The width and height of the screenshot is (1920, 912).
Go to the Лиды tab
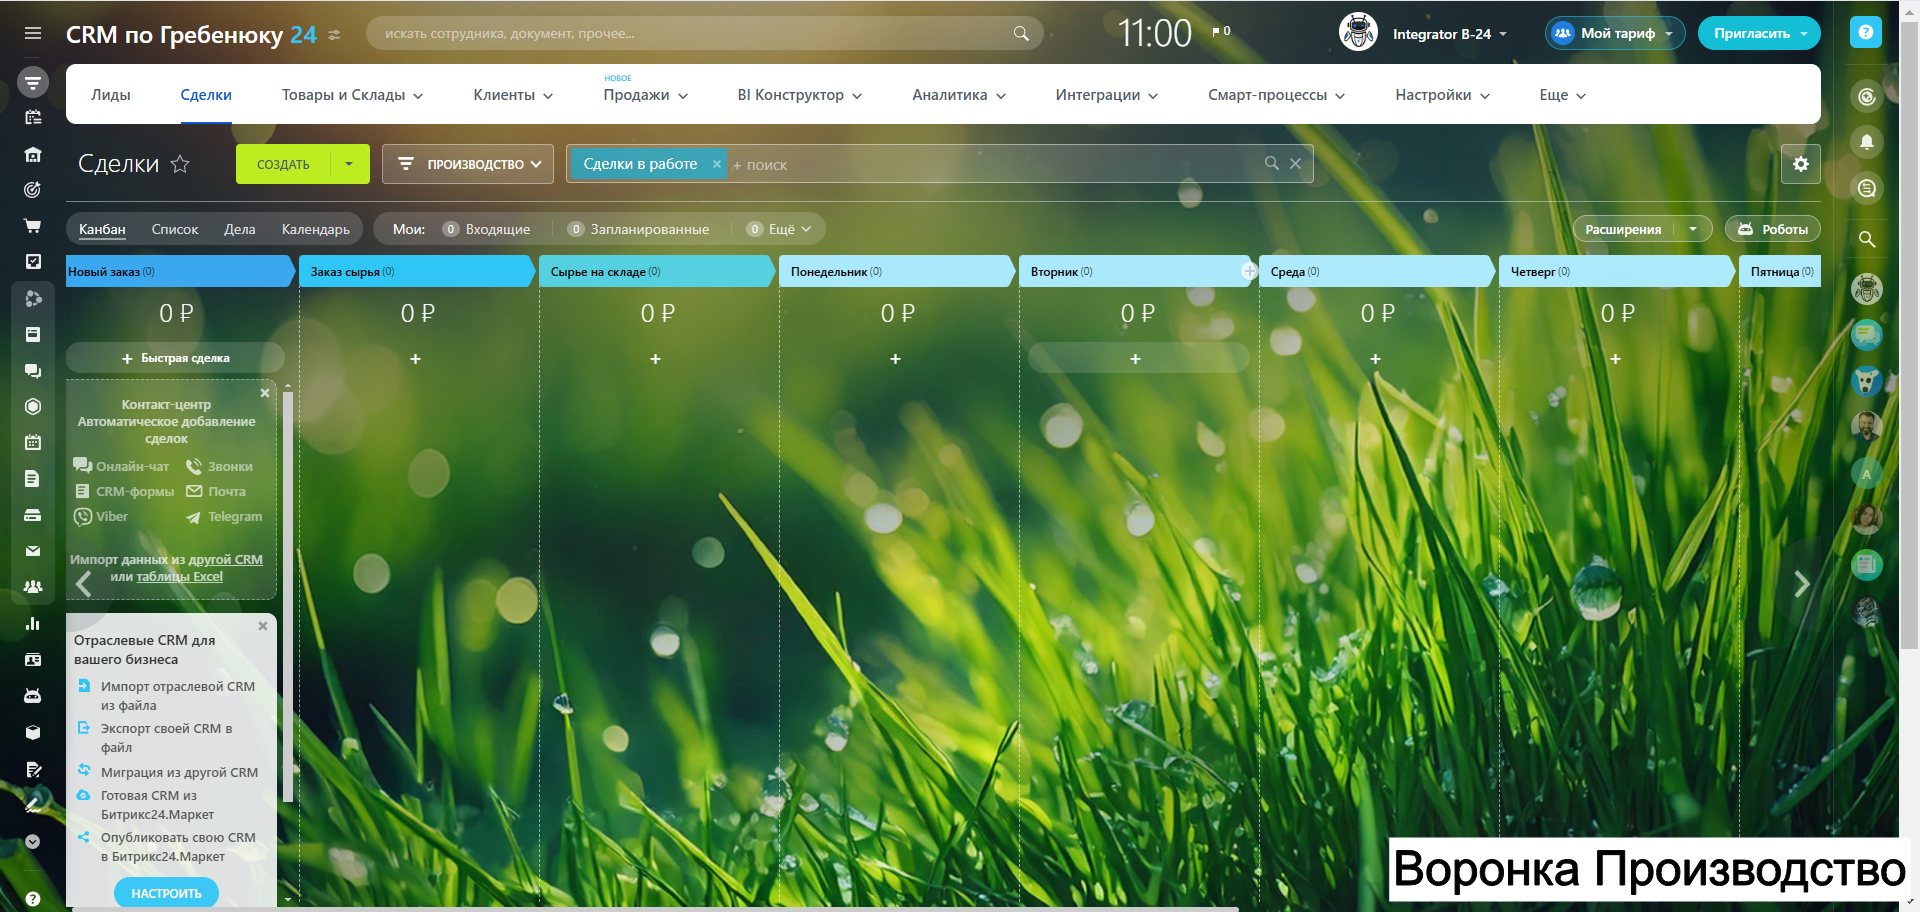111,95
